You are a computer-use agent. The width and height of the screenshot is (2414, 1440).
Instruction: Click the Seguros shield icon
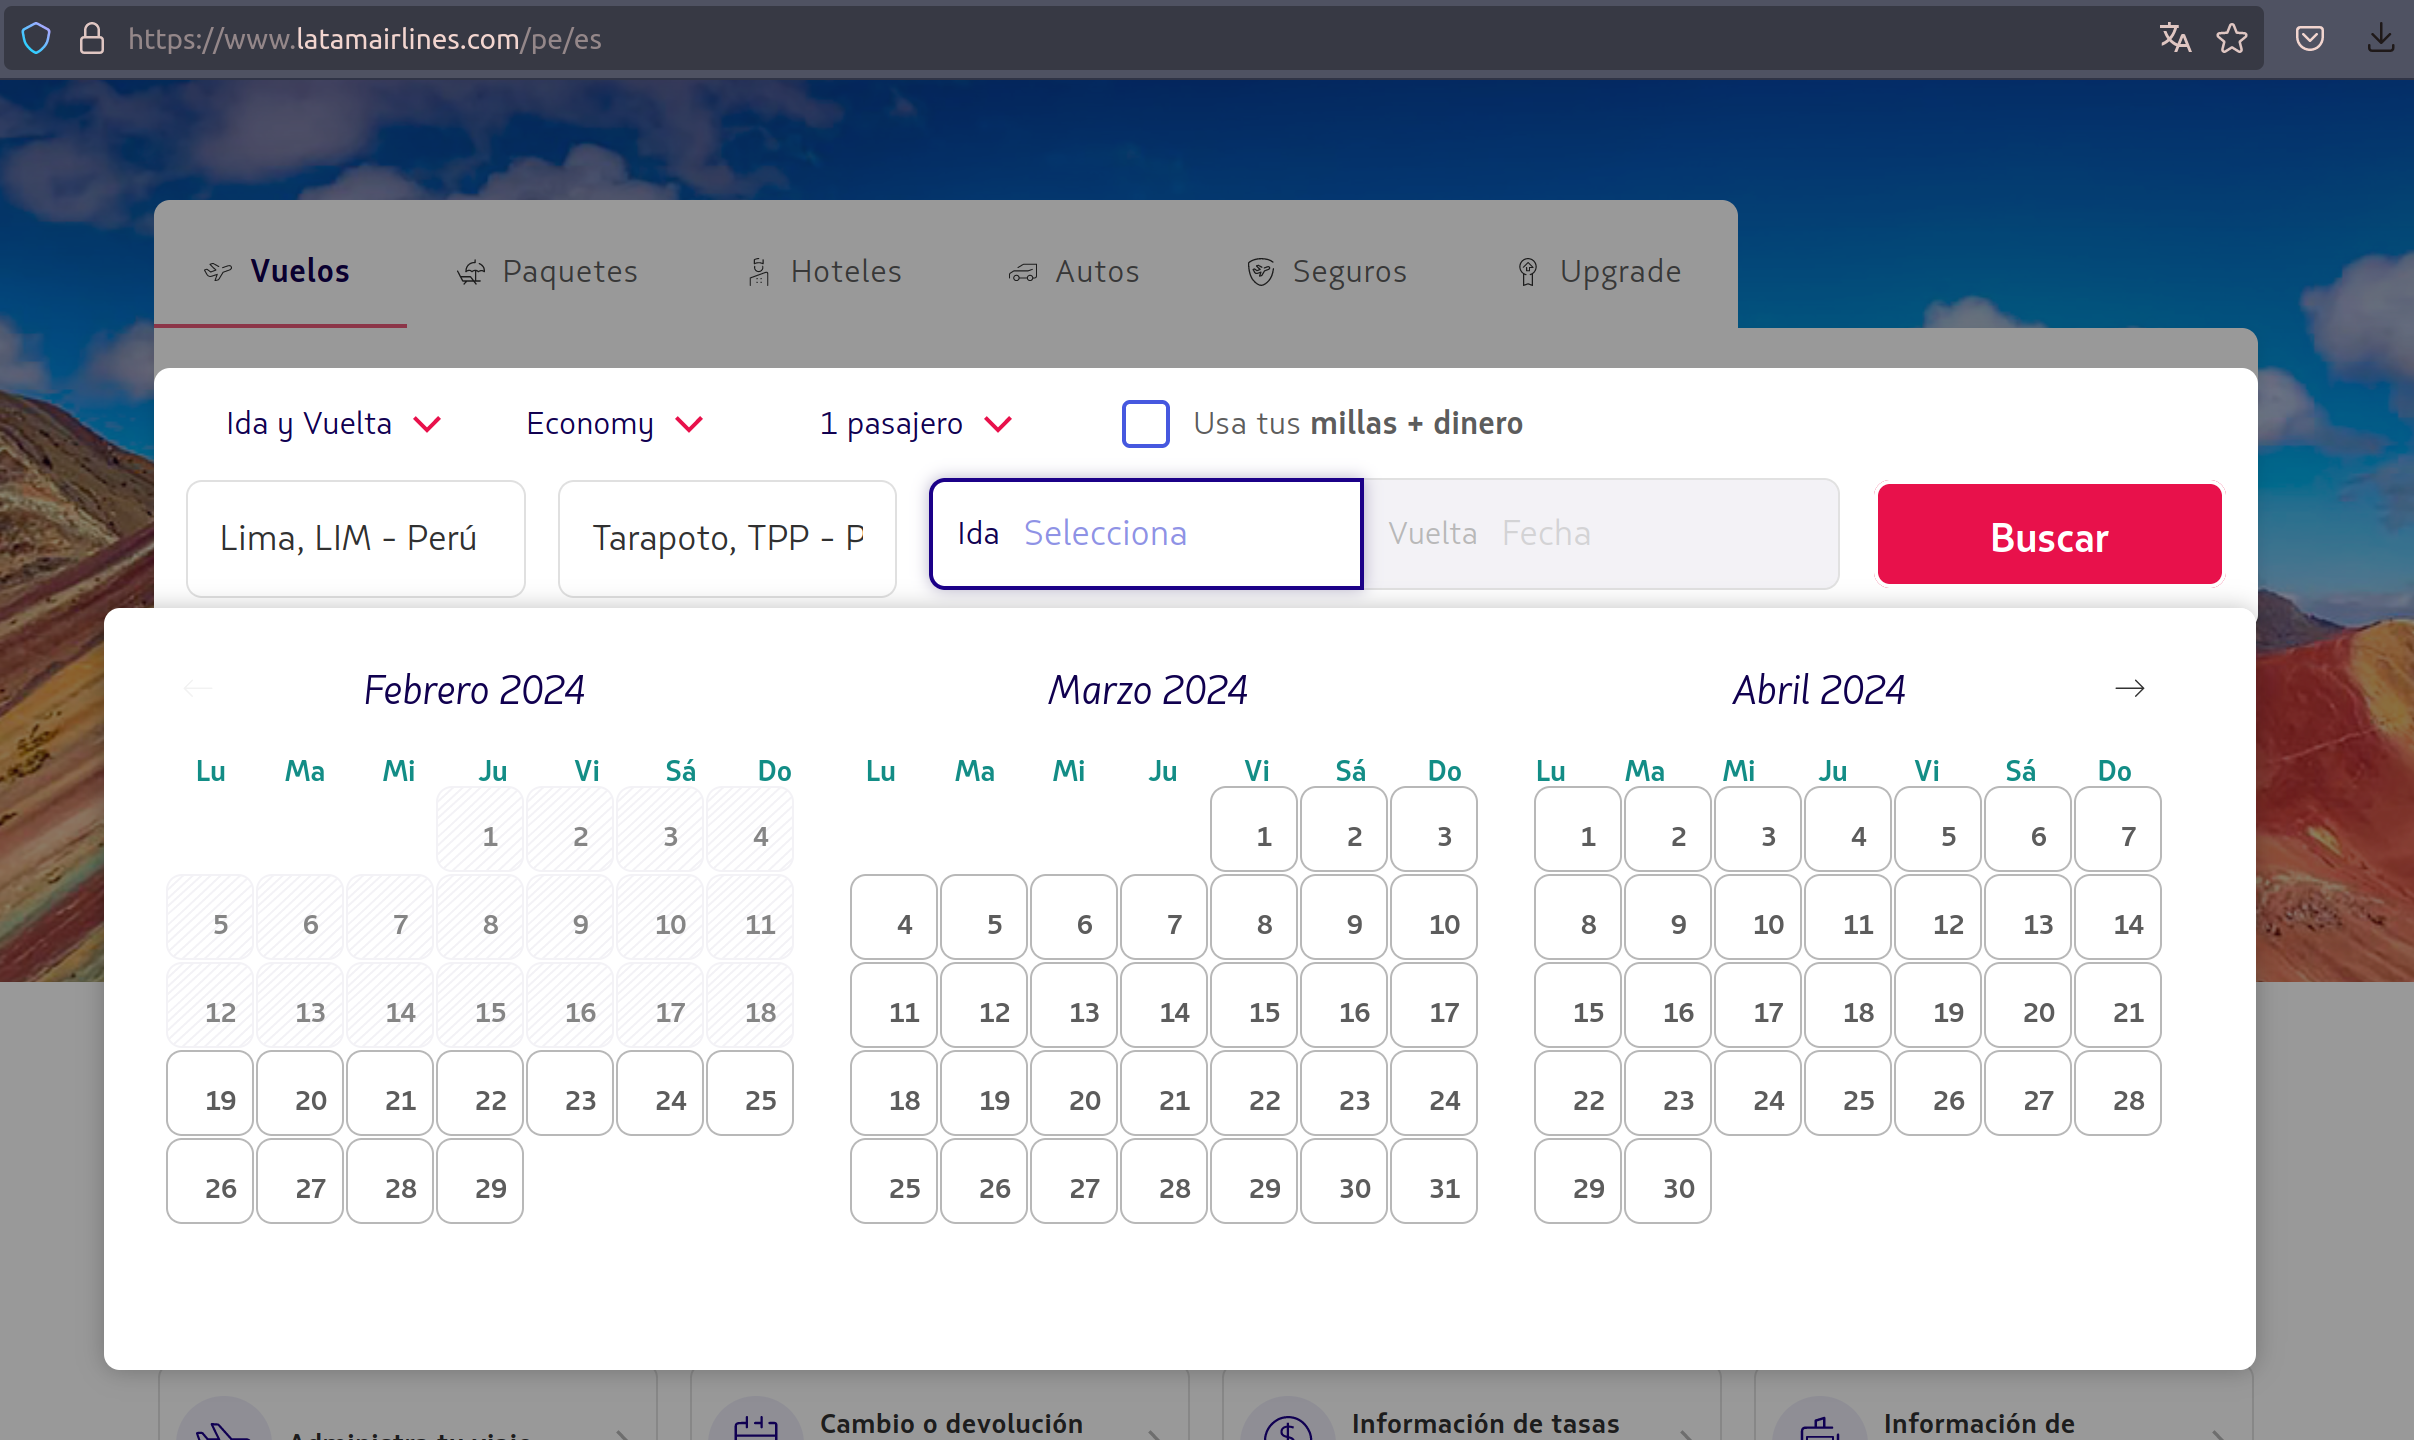pos(1260,272)
